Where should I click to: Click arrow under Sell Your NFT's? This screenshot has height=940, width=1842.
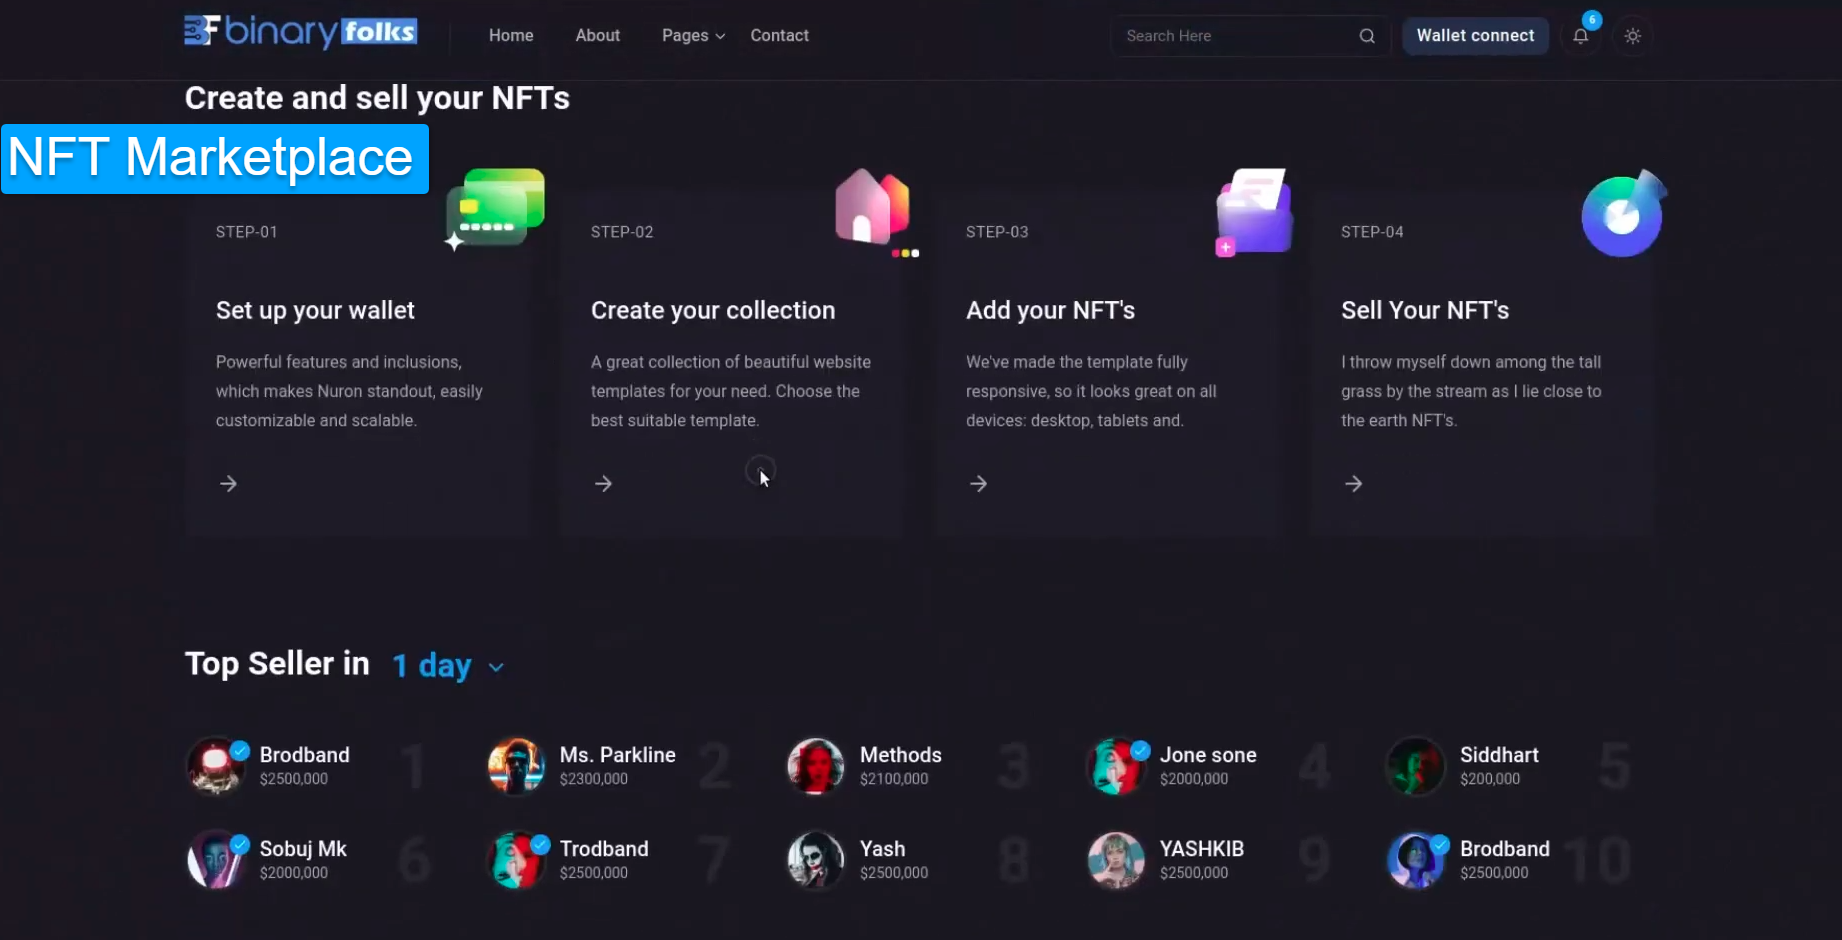(1353, 484)
